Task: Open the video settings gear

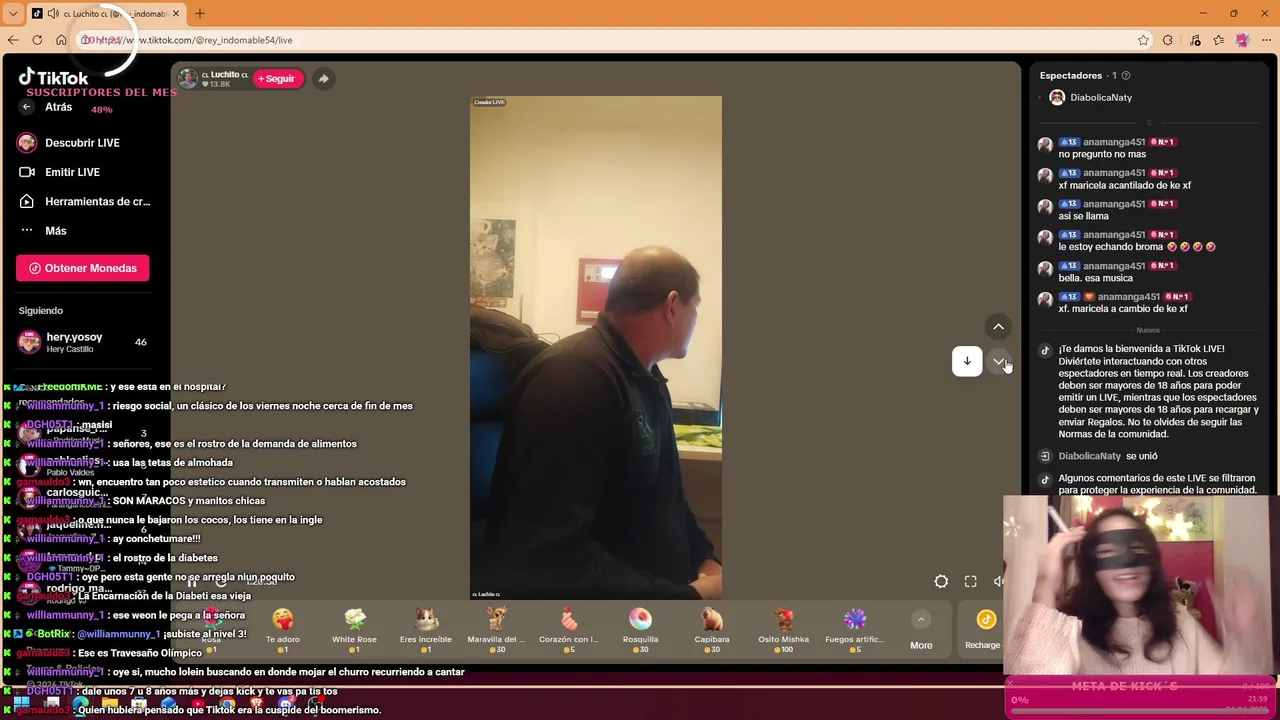Action: point(941,582)
